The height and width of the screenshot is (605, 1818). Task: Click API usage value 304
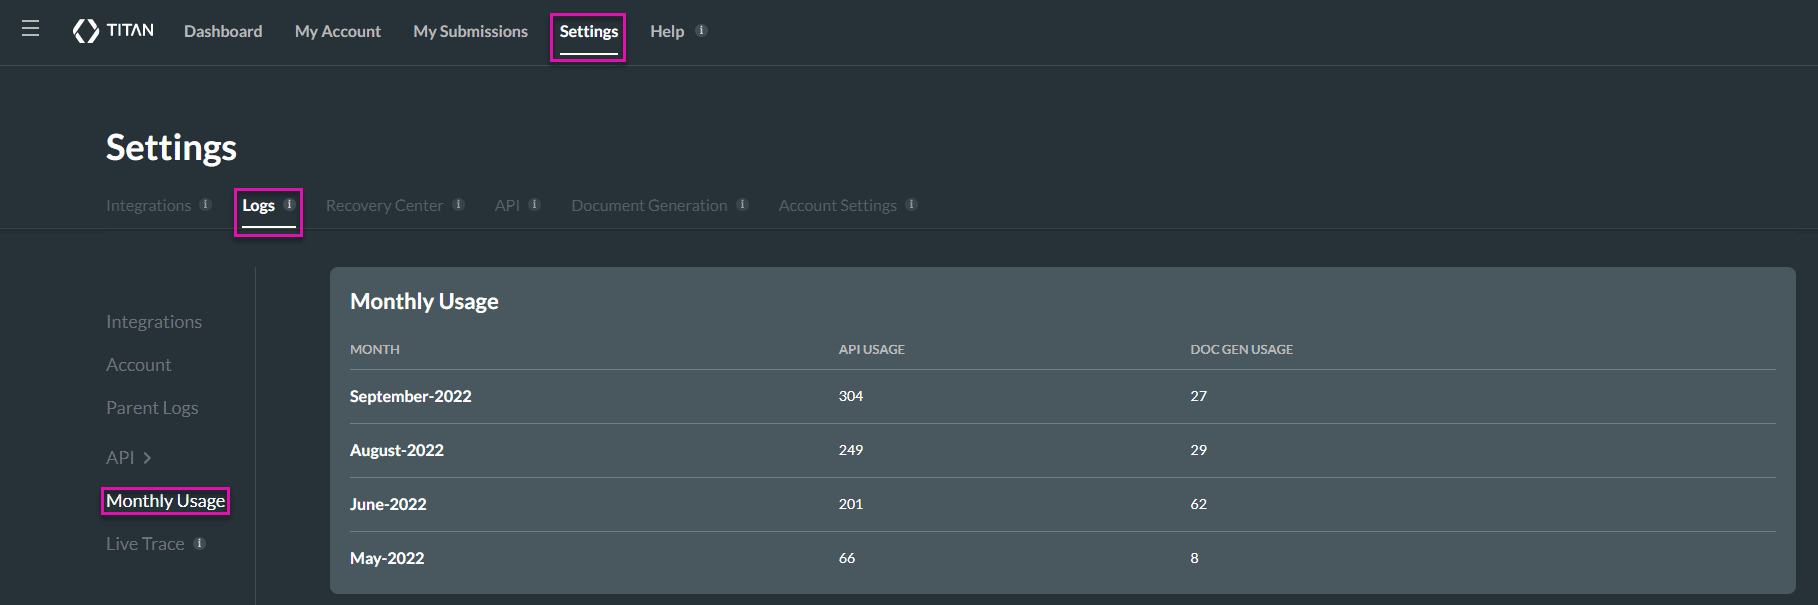pos(851,396)
